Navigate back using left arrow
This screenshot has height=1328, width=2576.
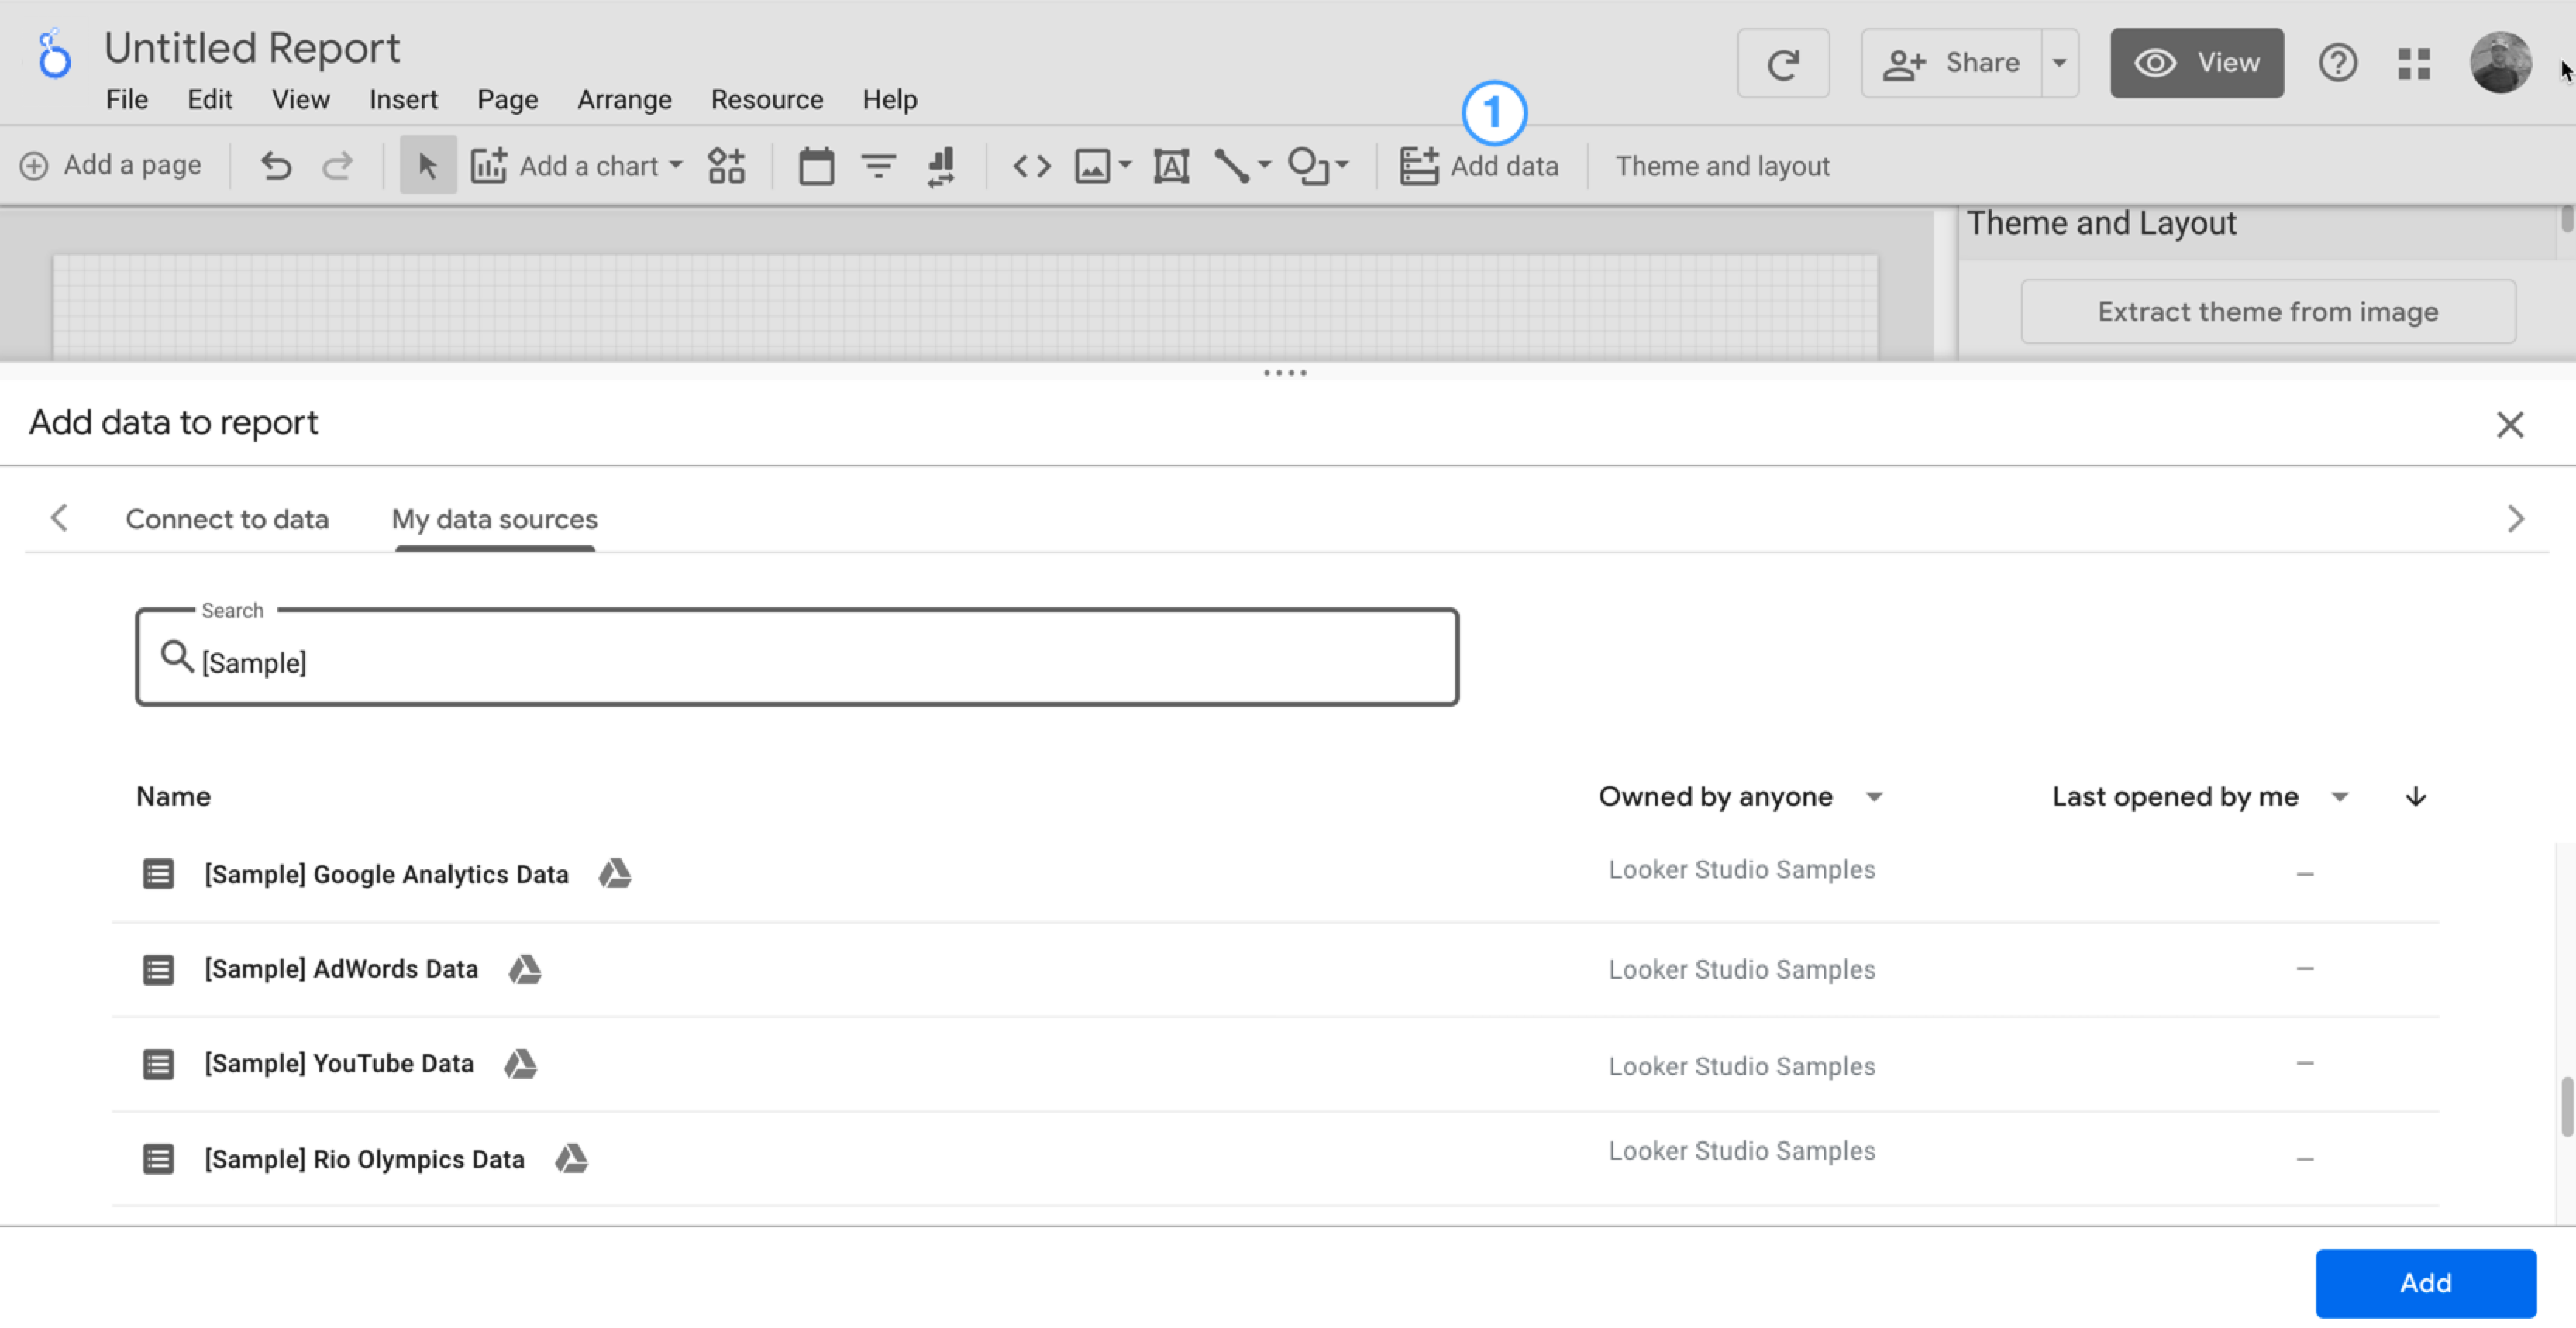(x=57, y=517)
